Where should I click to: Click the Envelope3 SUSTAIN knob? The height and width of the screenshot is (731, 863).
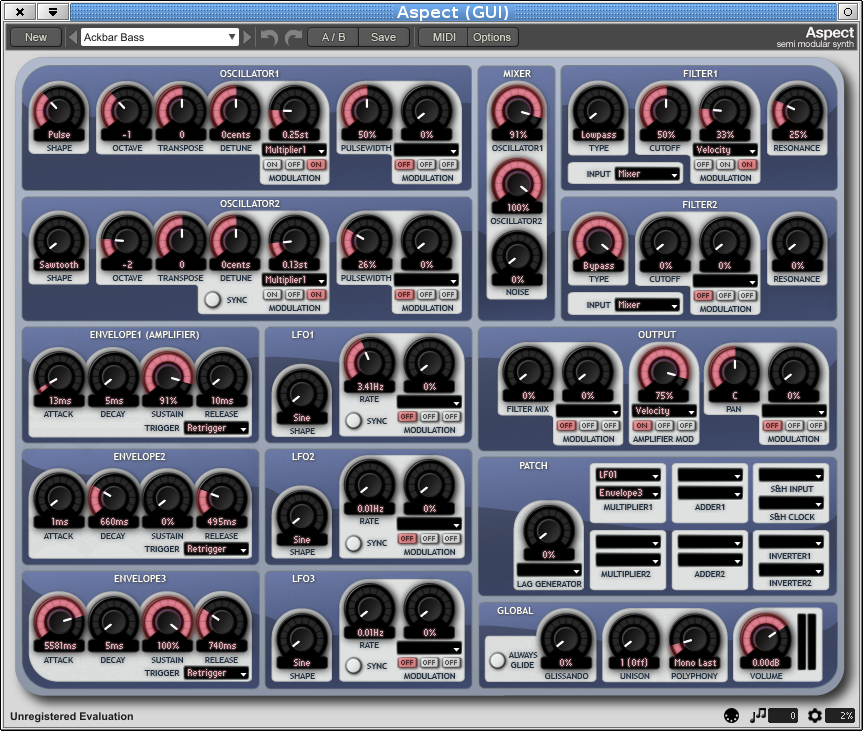167,623
